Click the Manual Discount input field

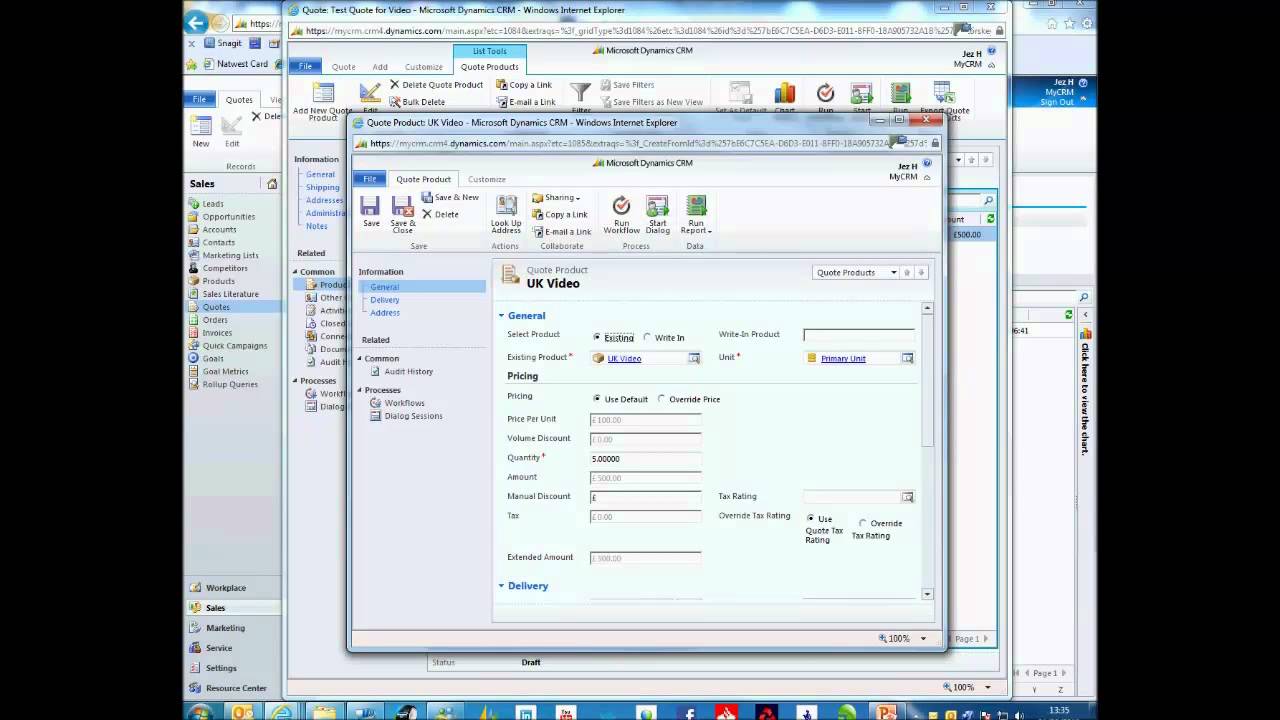(x=645, y=497)
